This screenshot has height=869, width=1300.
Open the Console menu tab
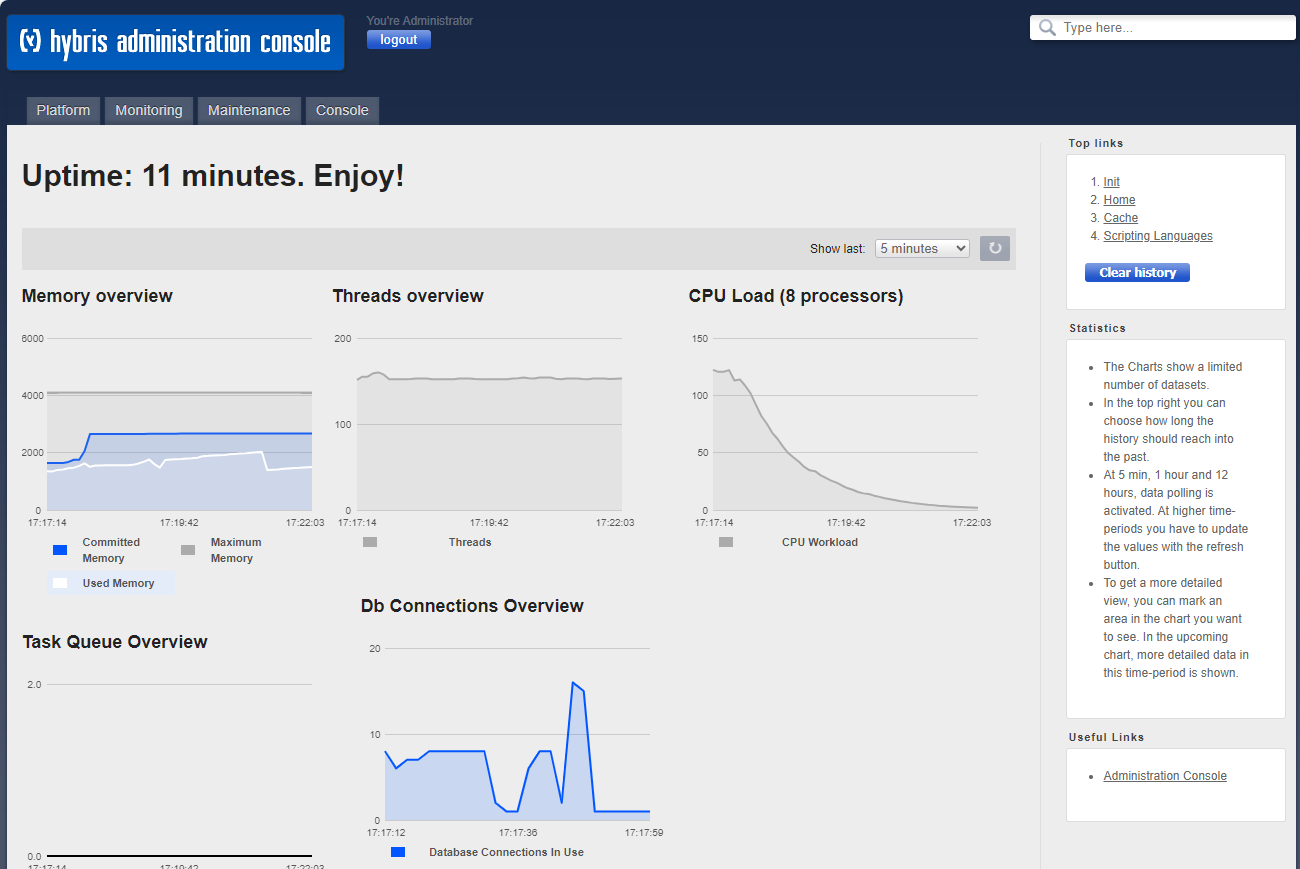(342, 110)
